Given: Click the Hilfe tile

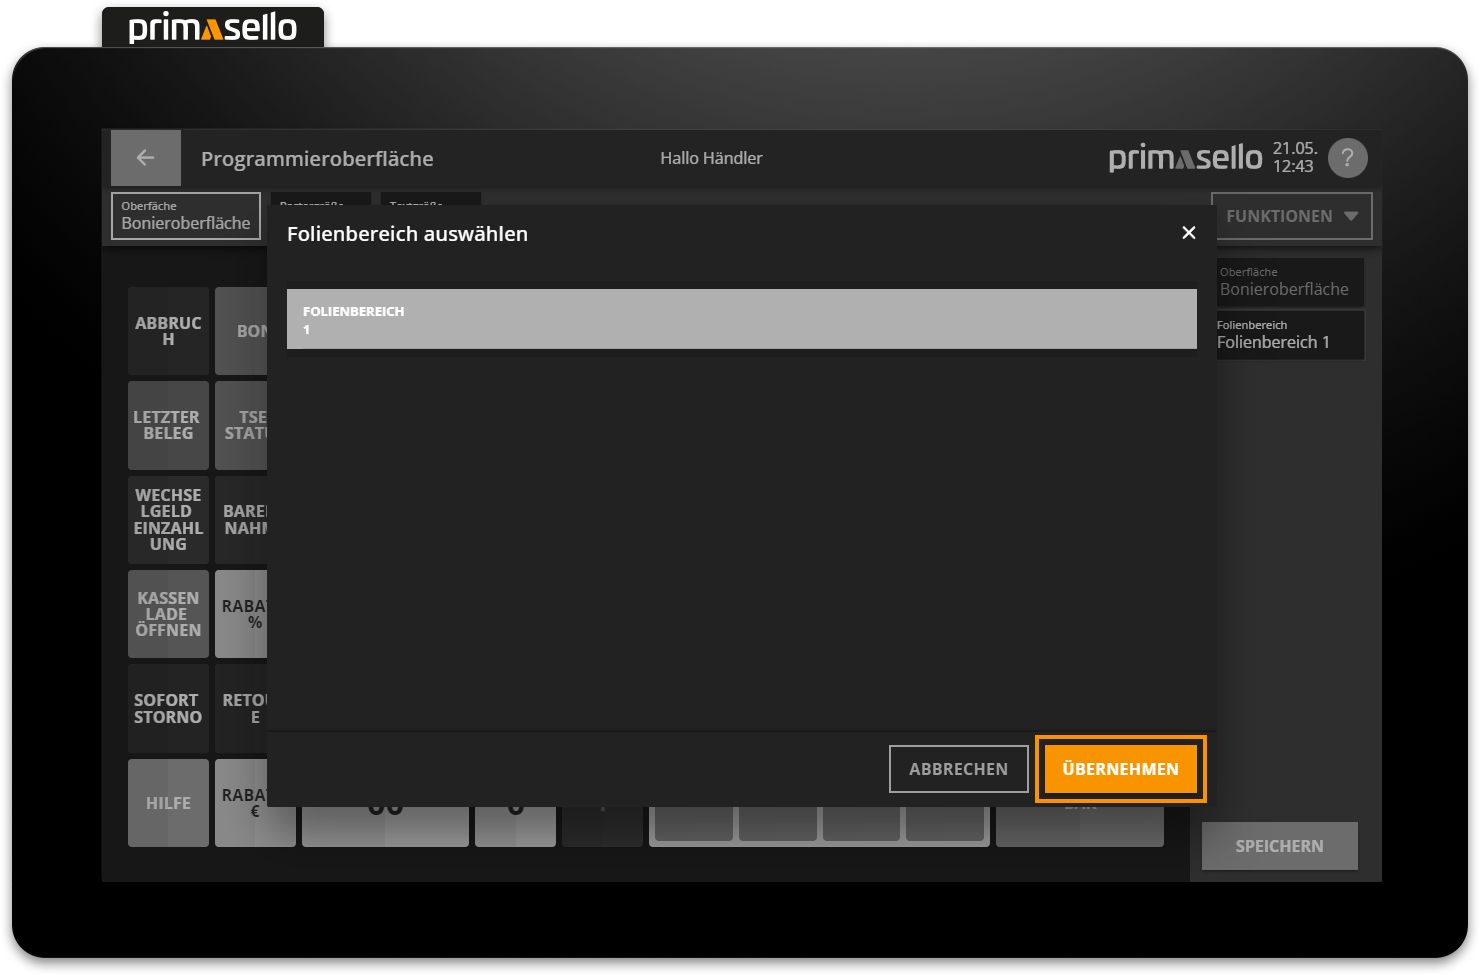Looking at the screenshot, I should (x=168, y=803).
